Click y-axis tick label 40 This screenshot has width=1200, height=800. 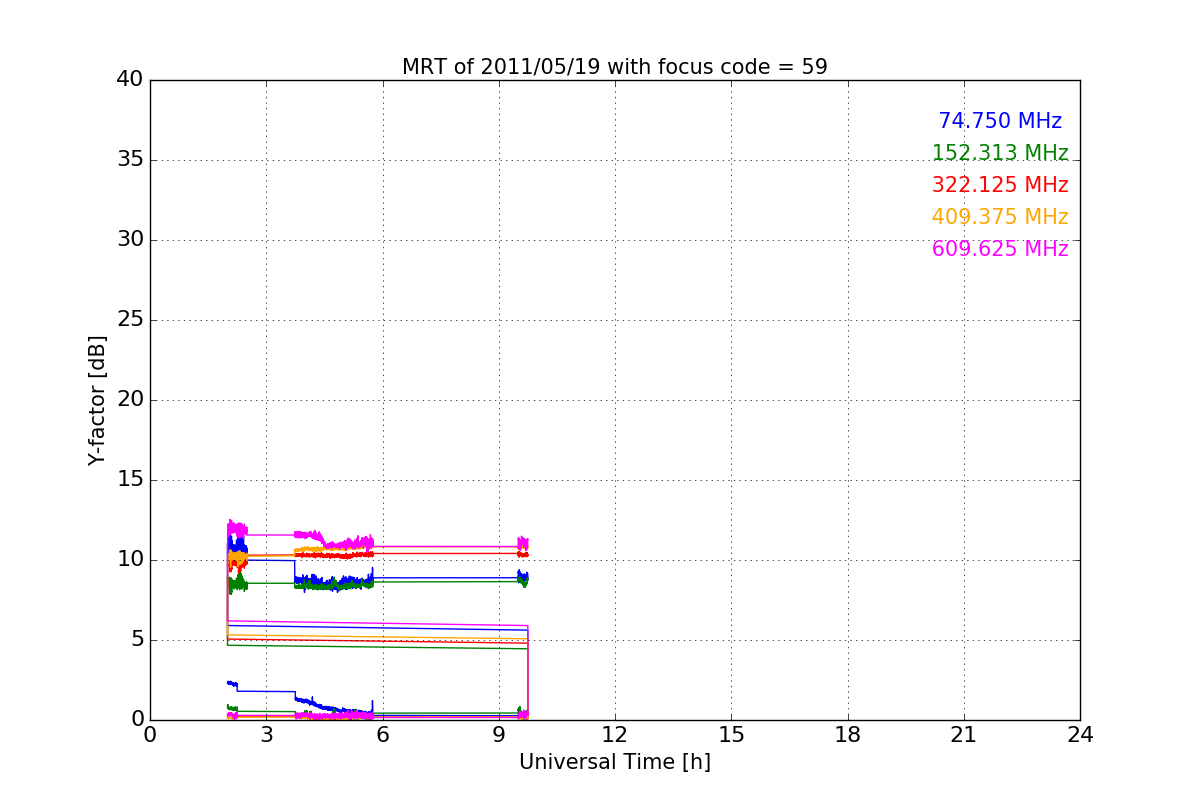(130, 80)
